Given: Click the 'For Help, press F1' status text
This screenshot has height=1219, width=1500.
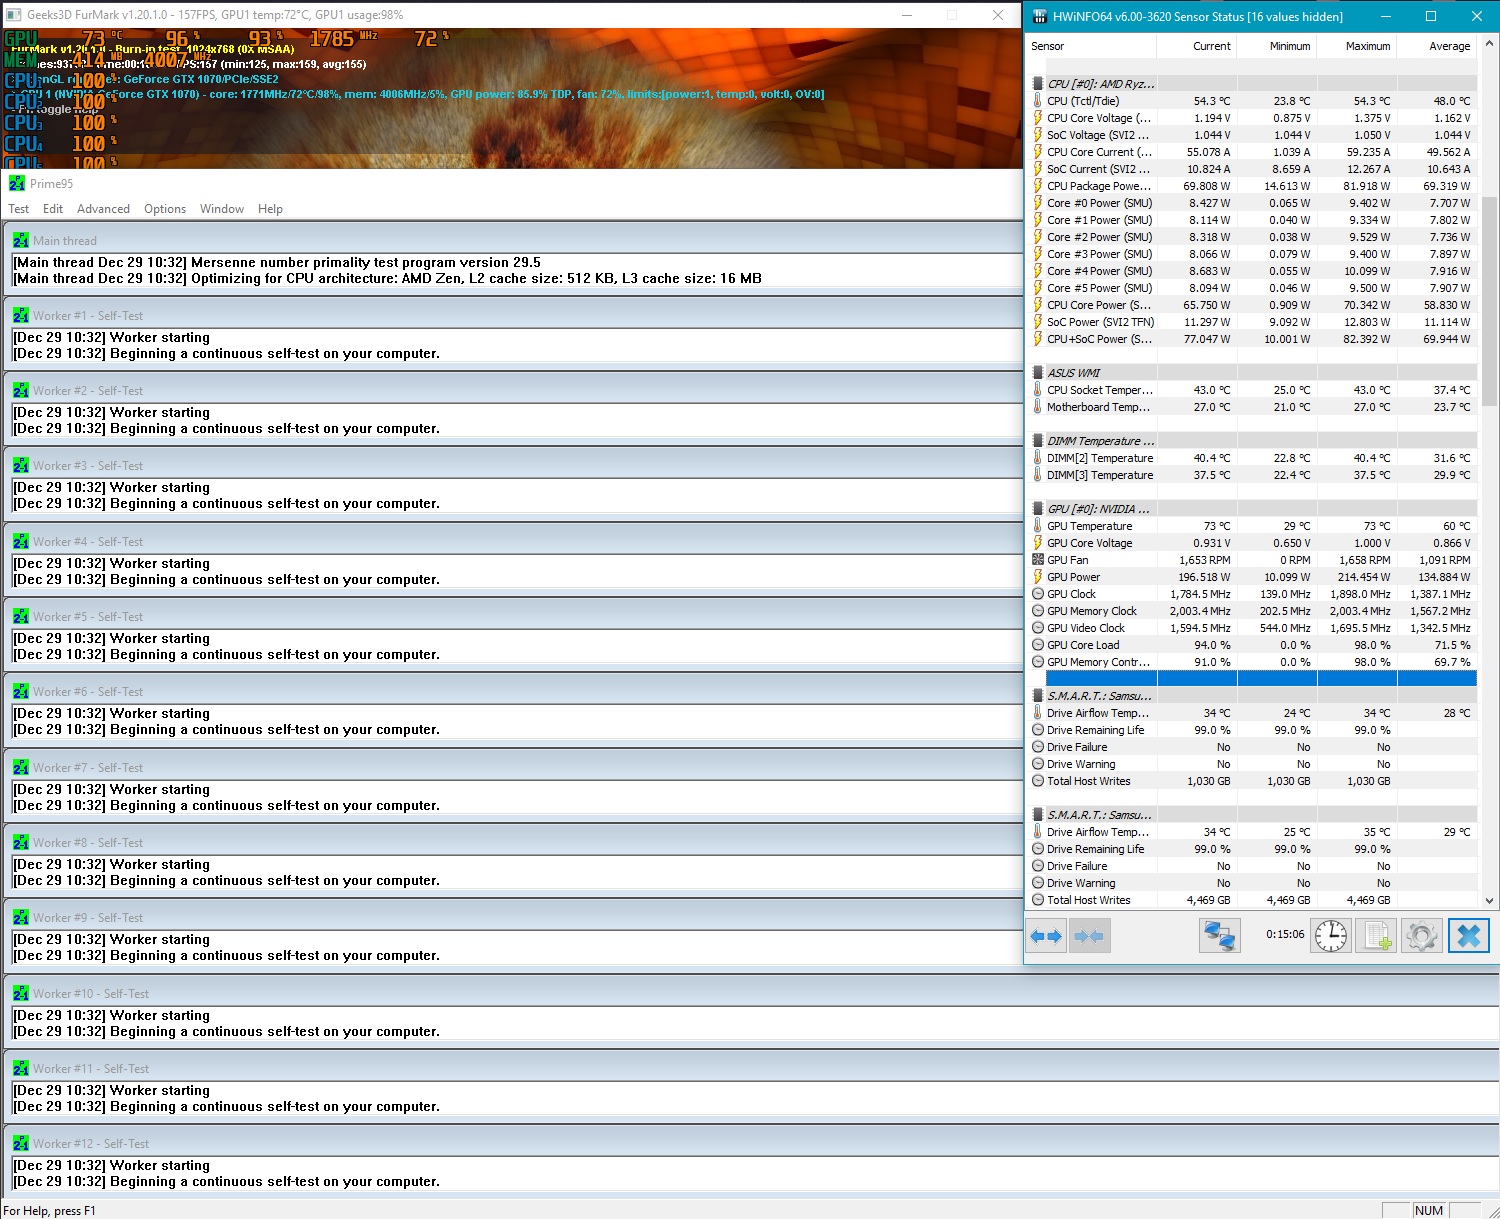Looking at the screenshot, I should point(50,1211).
